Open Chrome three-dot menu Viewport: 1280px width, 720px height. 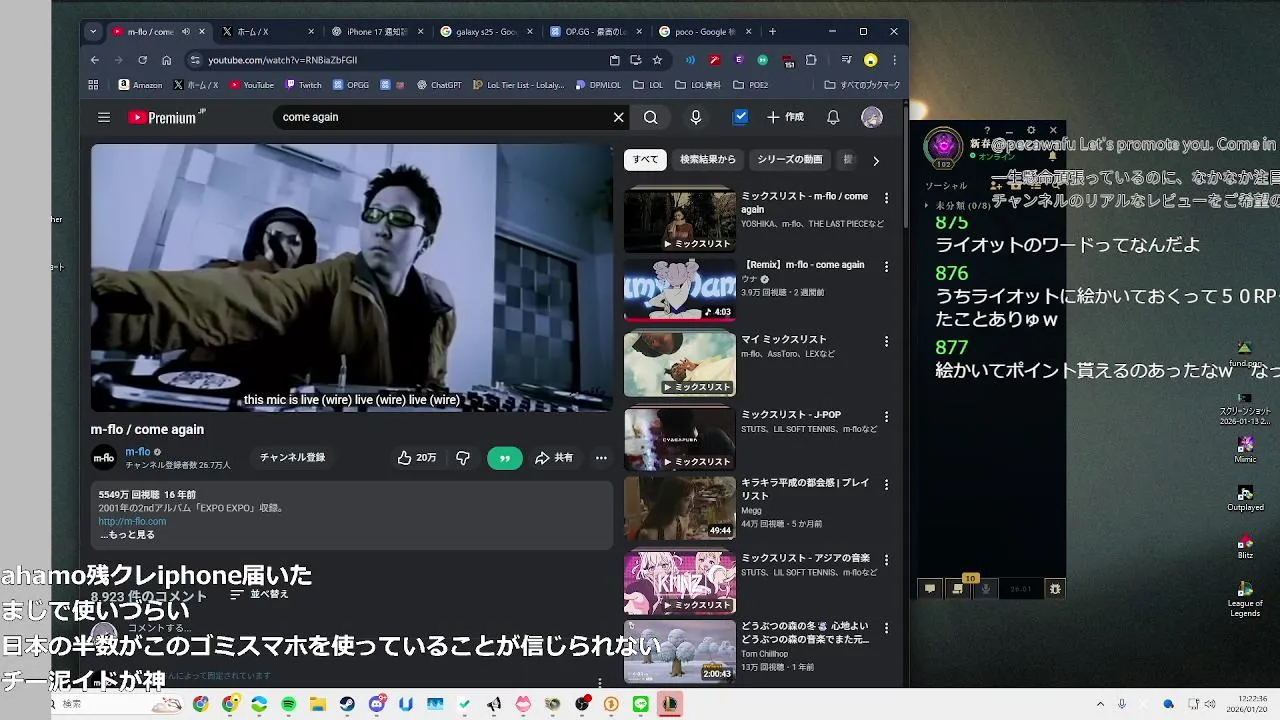point(894,60)
